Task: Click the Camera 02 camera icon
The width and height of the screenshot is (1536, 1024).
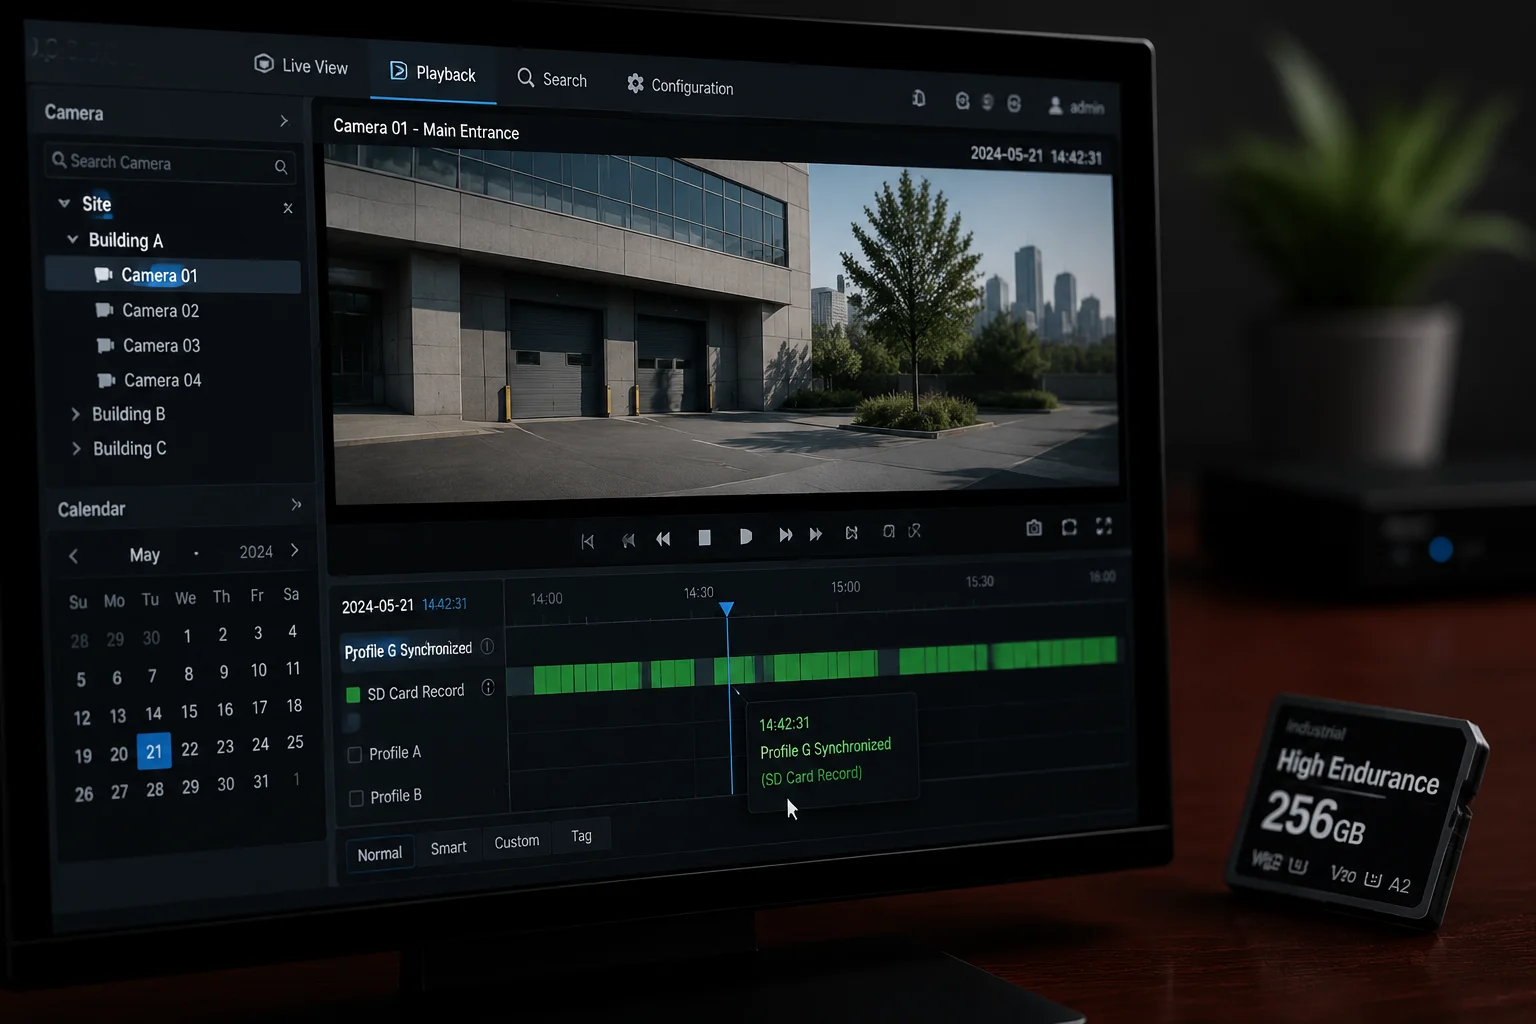Action: [x=104, y=310]
